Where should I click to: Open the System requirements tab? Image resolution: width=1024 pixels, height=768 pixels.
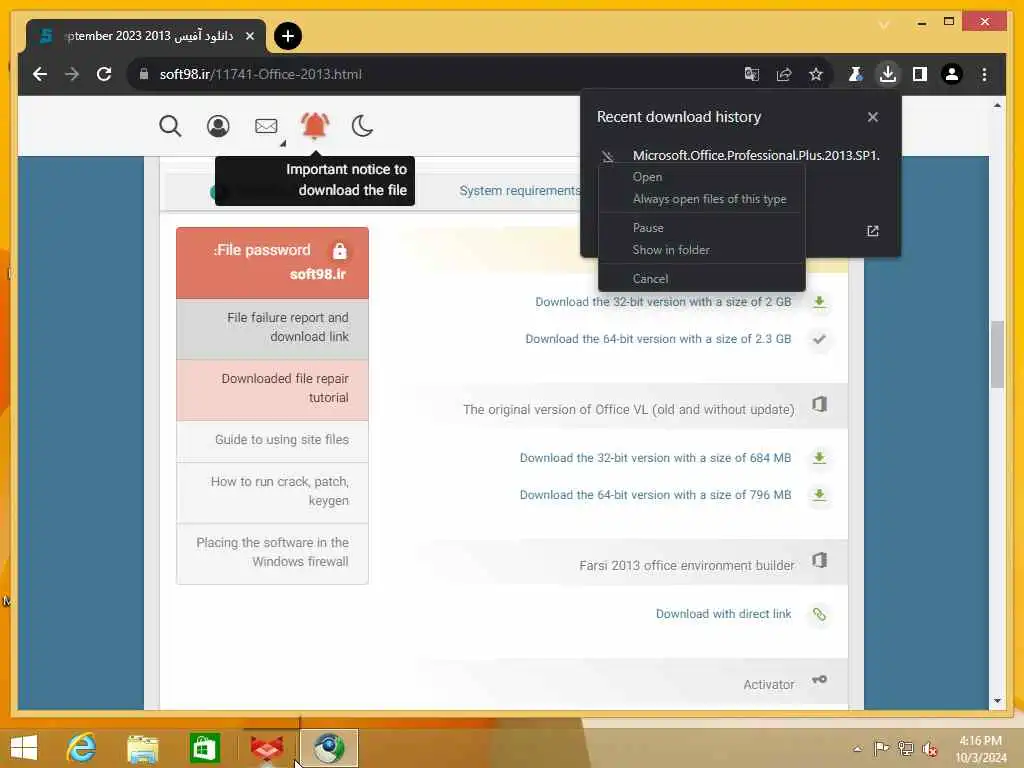pos(520,191)
